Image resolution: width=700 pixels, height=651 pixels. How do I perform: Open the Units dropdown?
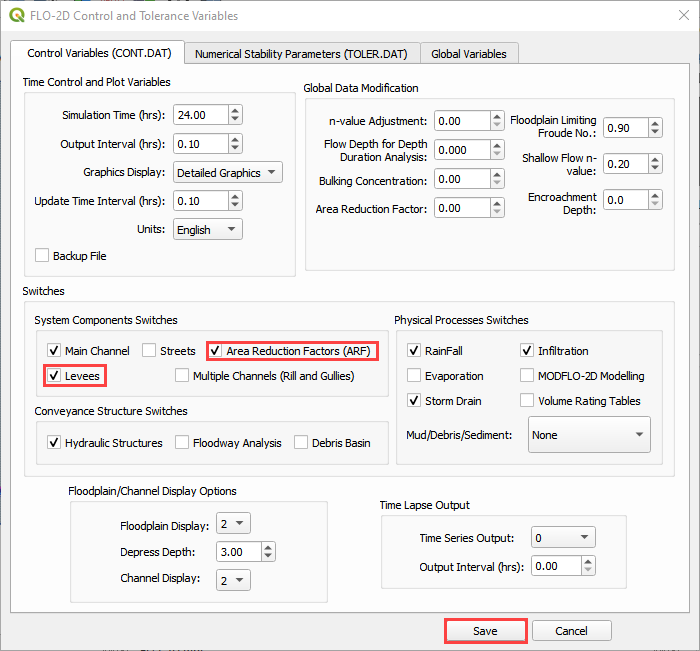click(x=207, y=229)
